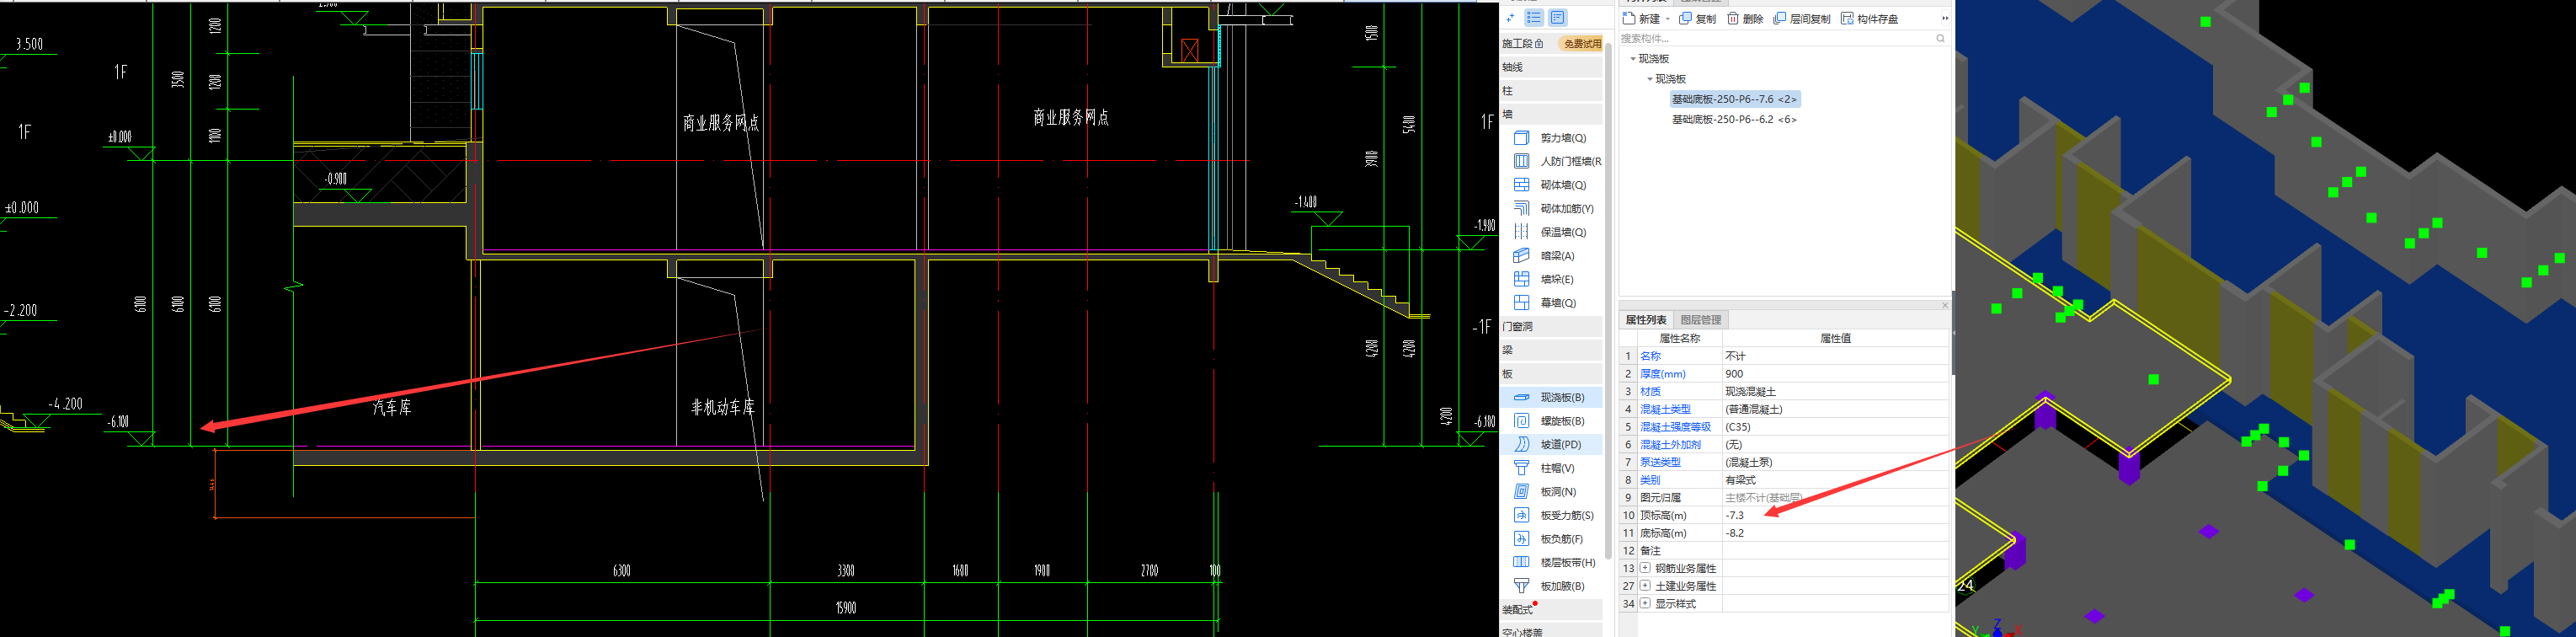The height and width of the screenshot is (637, 2576).
Task: Click the 新建 new component icon
Action: (1629, 18)
